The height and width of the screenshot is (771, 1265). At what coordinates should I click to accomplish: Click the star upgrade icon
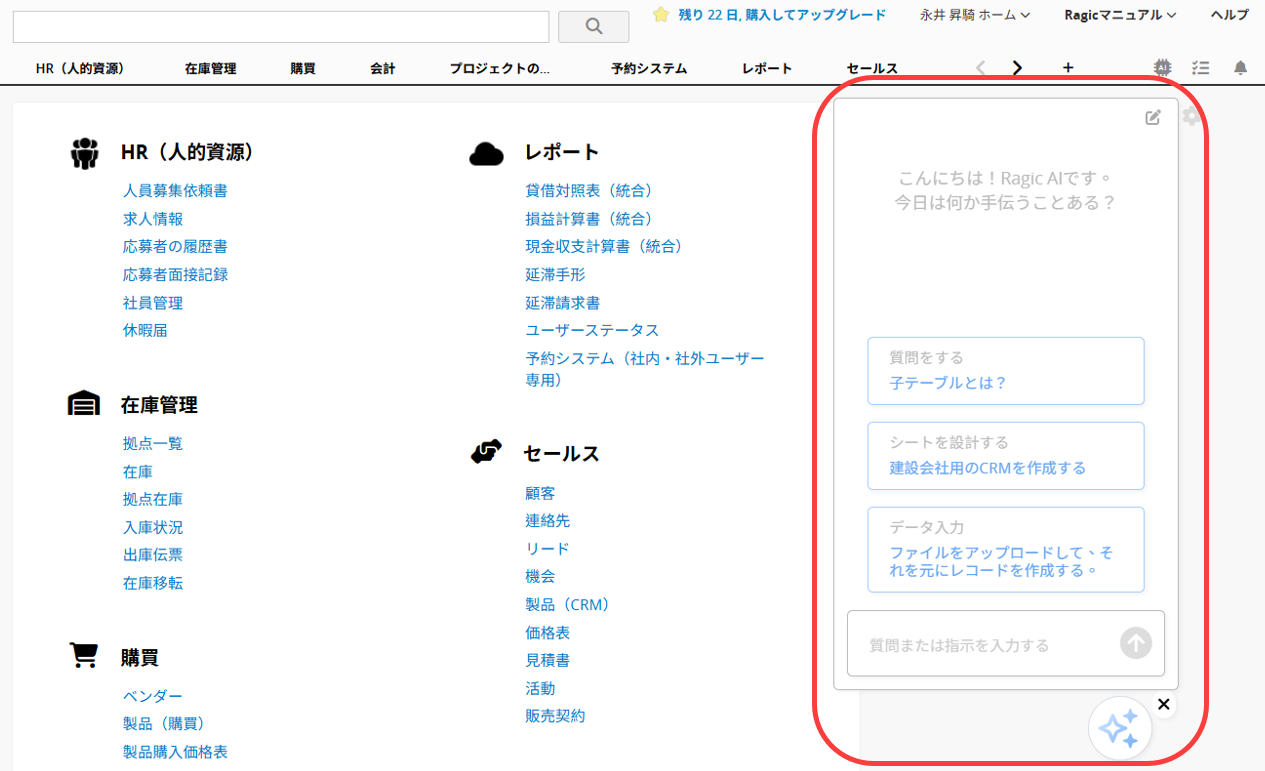(x=660, y=14)
